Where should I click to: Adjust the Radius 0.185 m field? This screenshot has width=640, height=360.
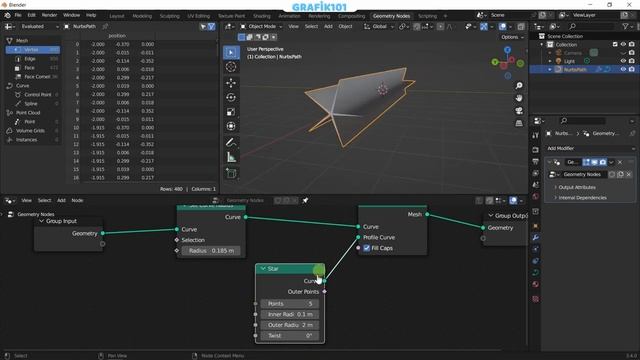pos(211,251)
